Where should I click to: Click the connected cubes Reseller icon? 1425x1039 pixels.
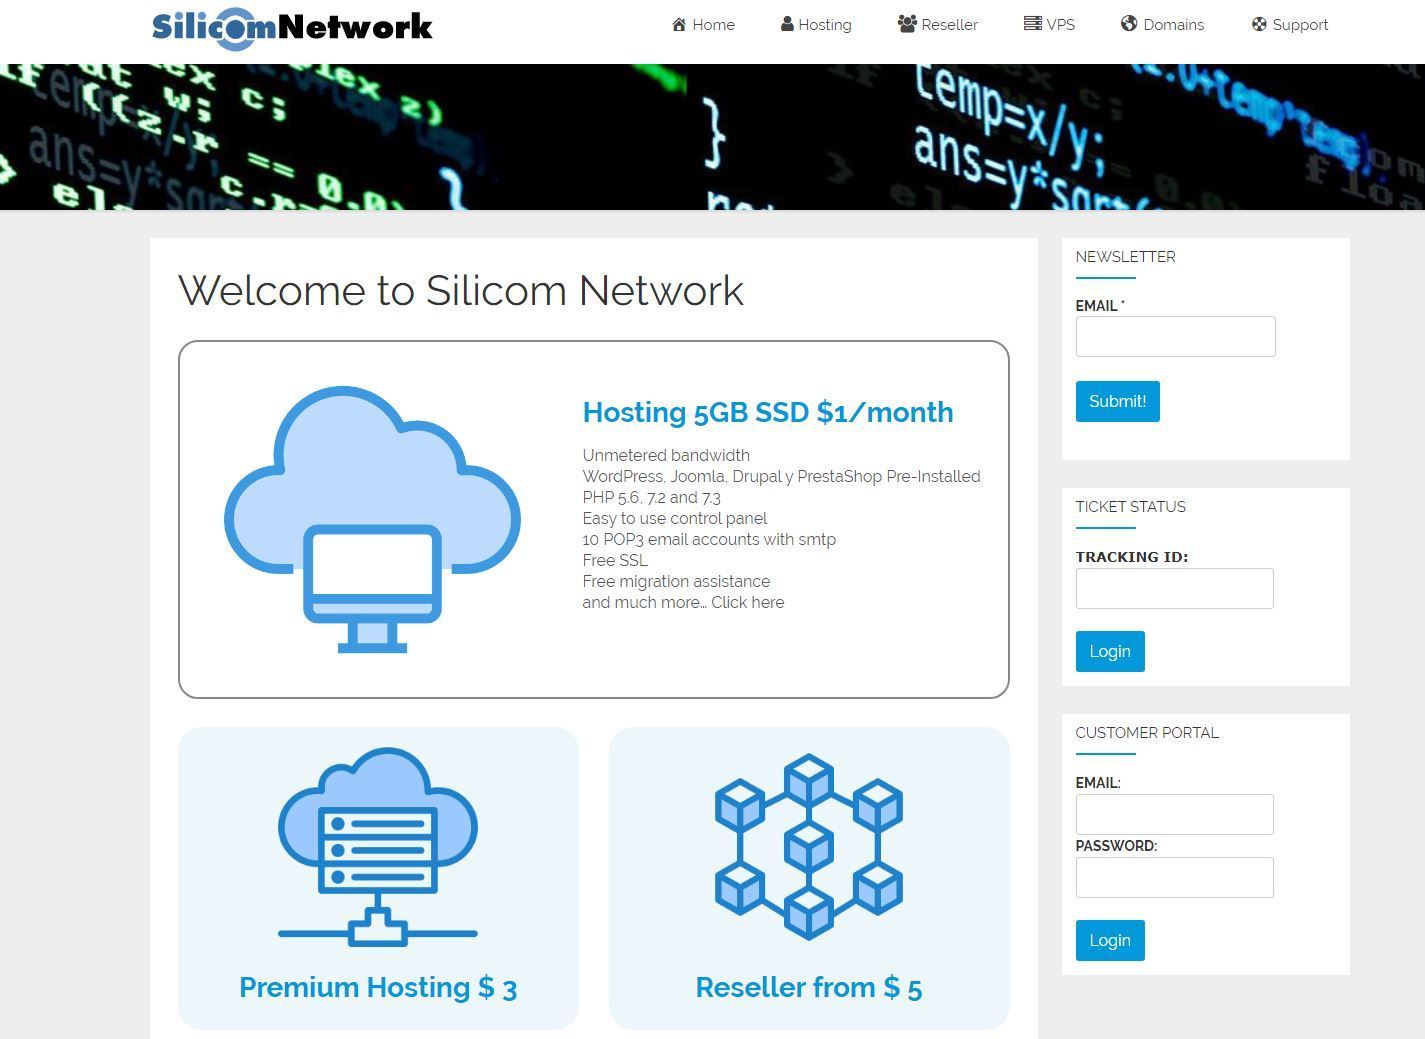(809, 847)
